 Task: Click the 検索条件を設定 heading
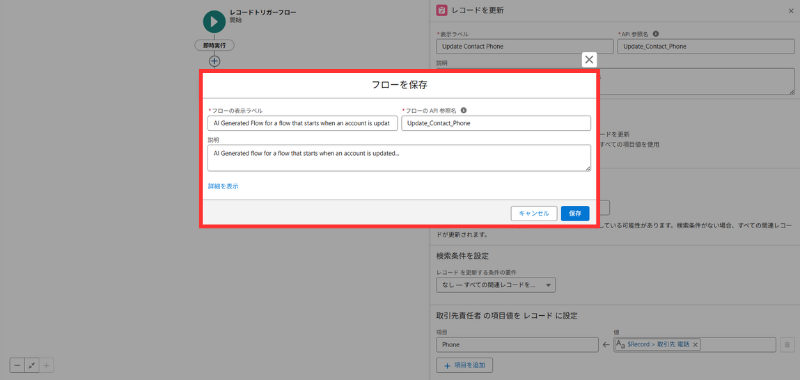pyautogui.click(x=462, y=256)
